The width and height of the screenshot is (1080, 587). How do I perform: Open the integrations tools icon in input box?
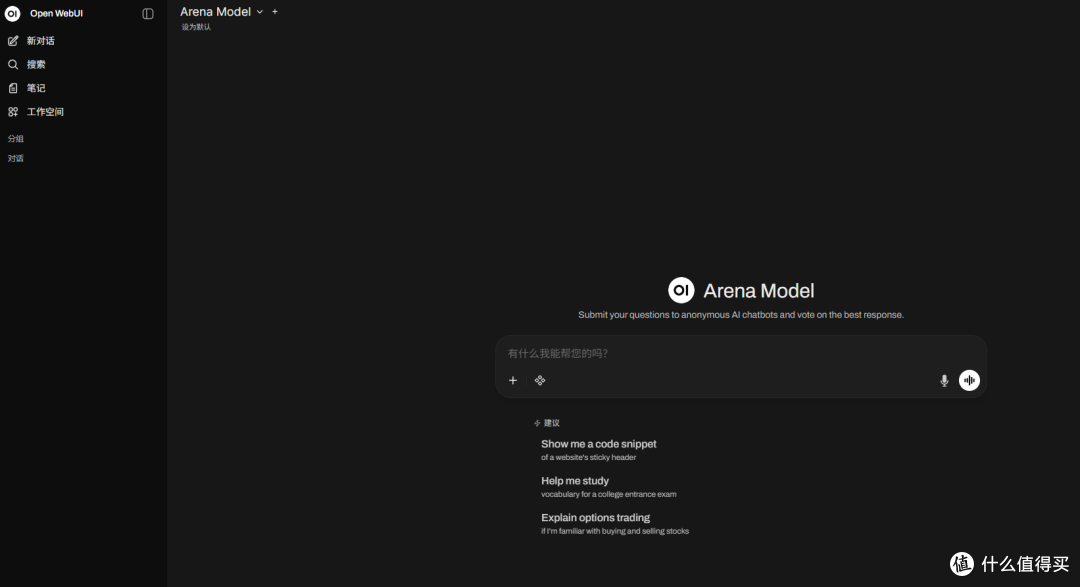[x=540, y=380]
